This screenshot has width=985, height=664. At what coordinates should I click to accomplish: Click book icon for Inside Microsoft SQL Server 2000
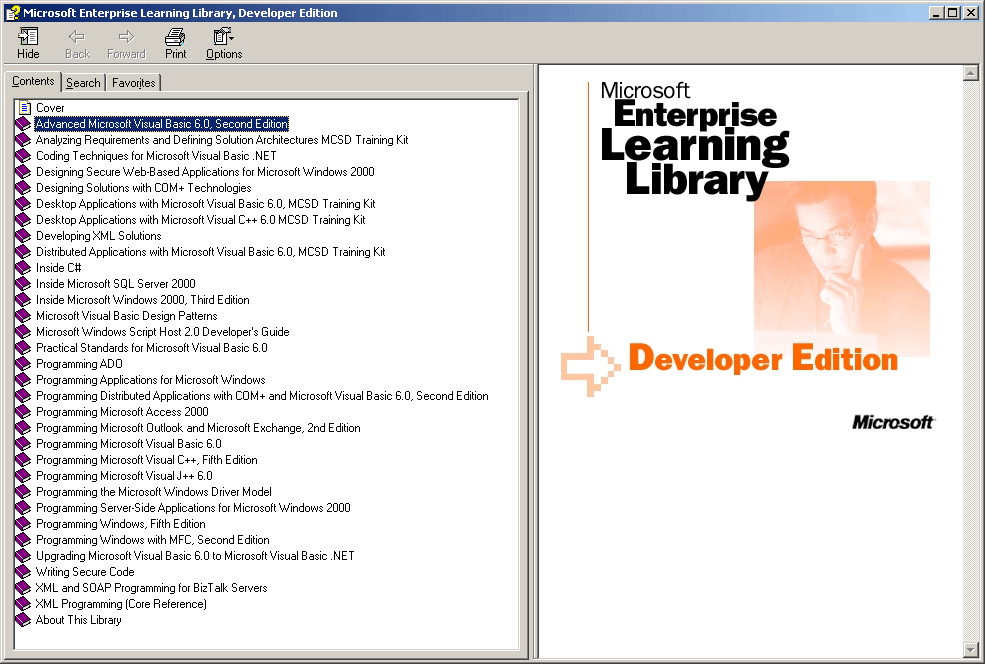pos(23,284)
